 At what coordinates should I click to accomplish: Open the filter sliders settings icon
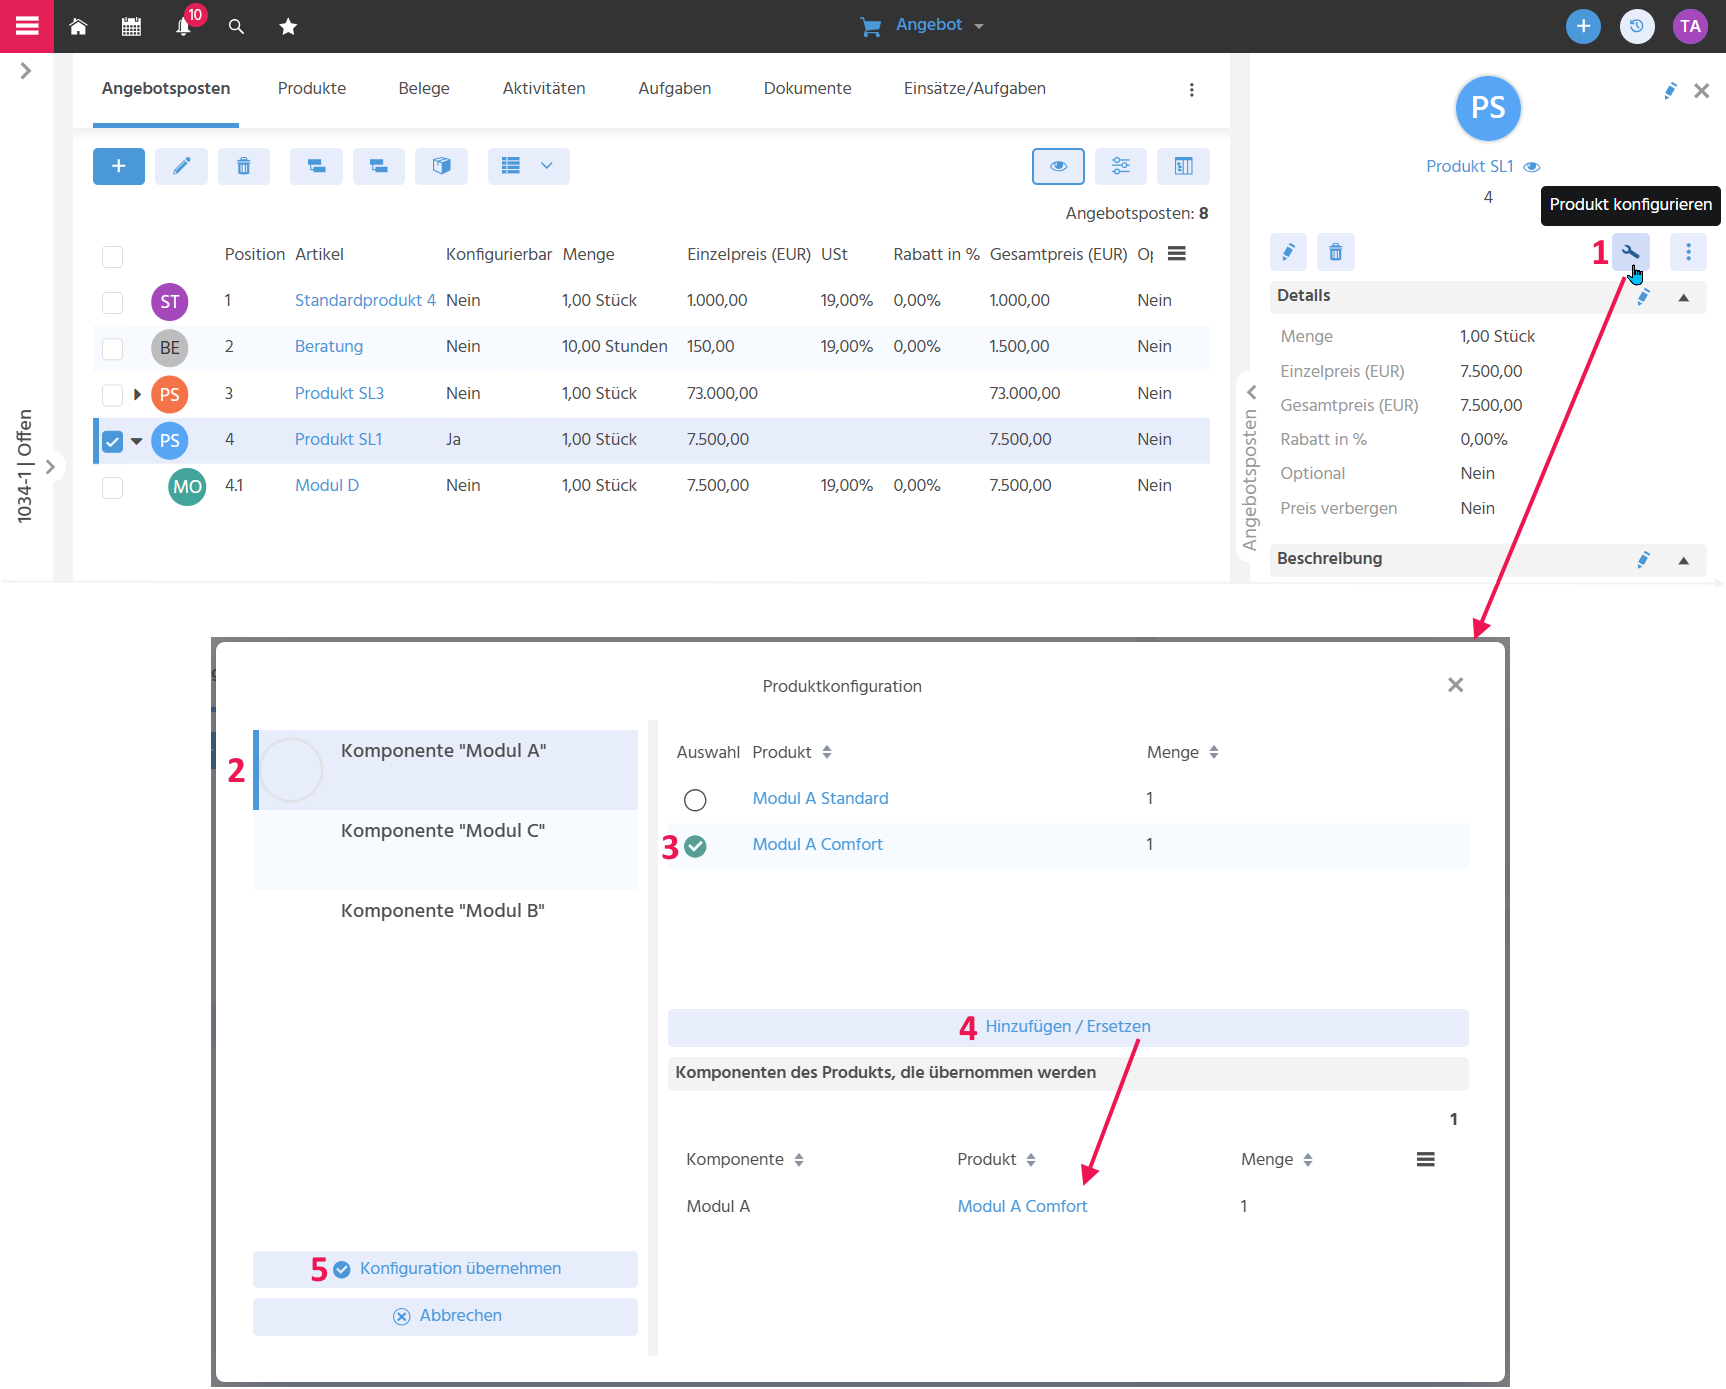click(x=1121, y=166)
